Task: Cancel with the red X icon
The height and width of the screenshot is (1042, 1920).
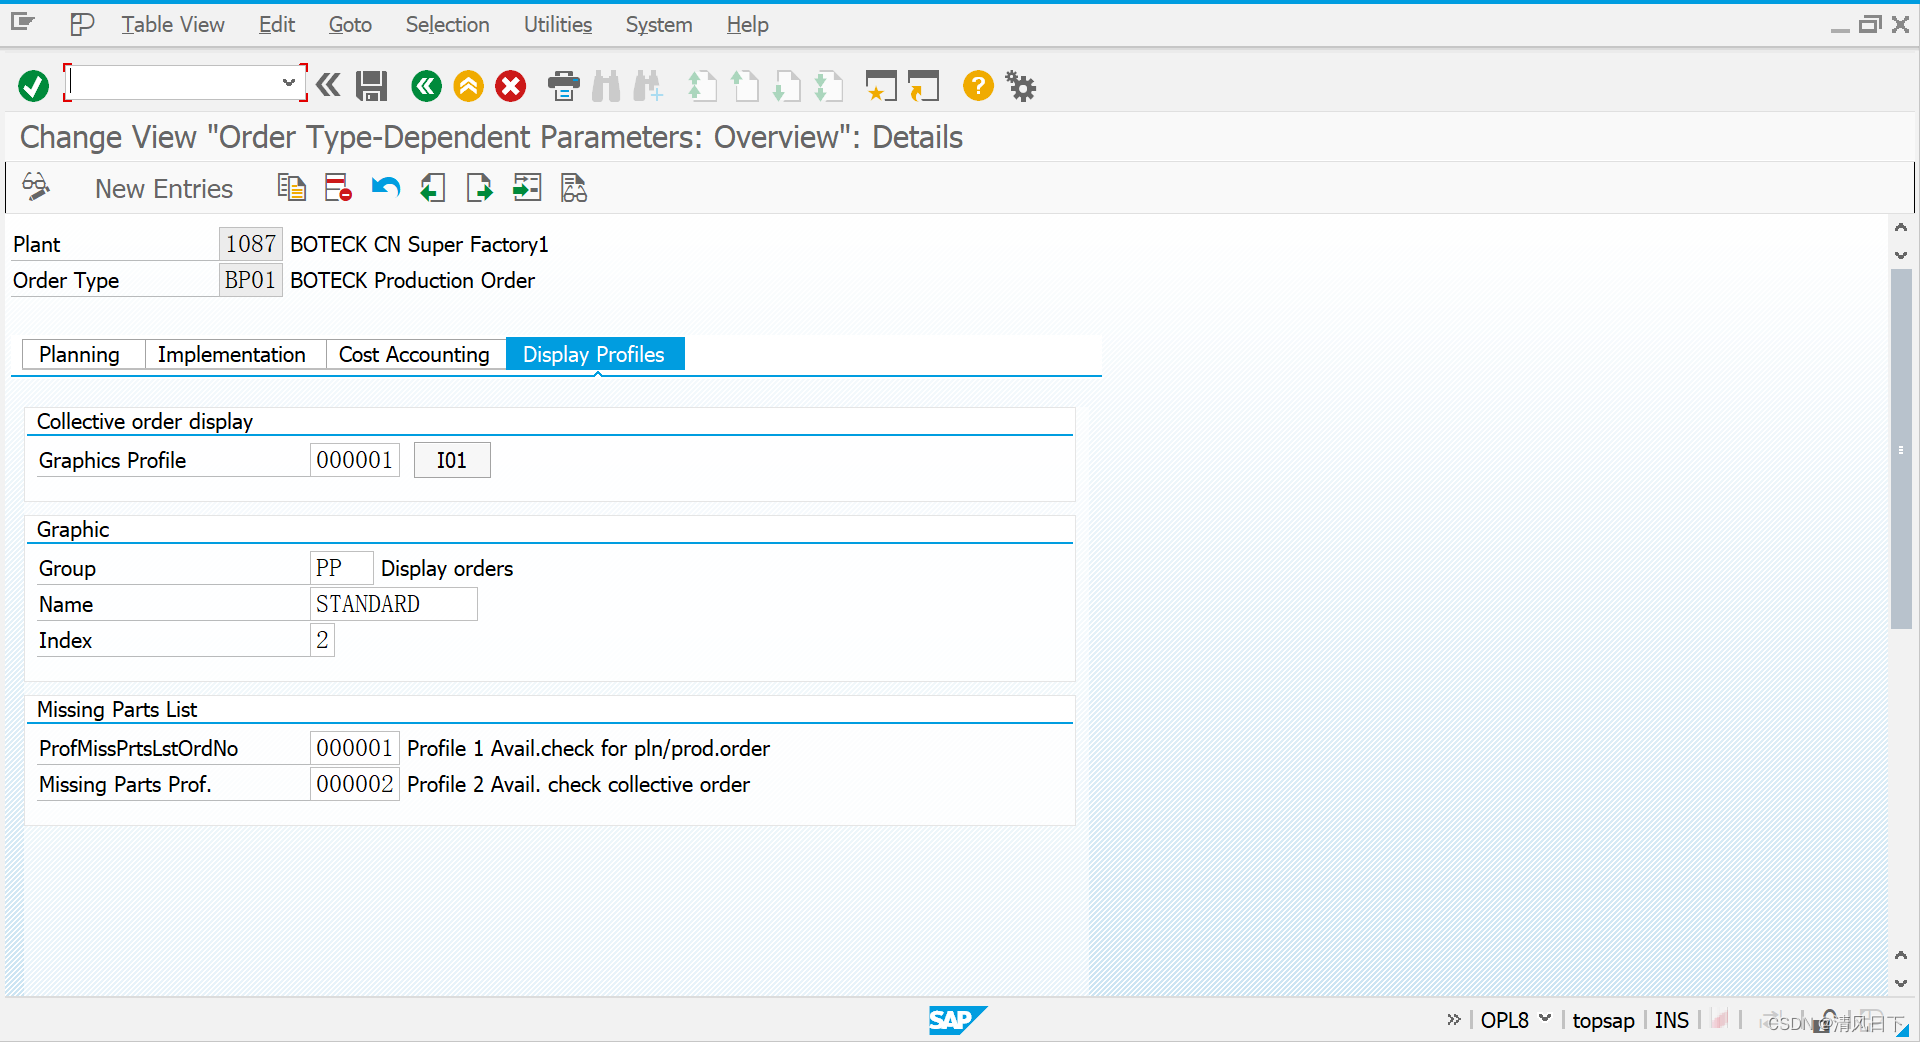Action: pos(511,86)
